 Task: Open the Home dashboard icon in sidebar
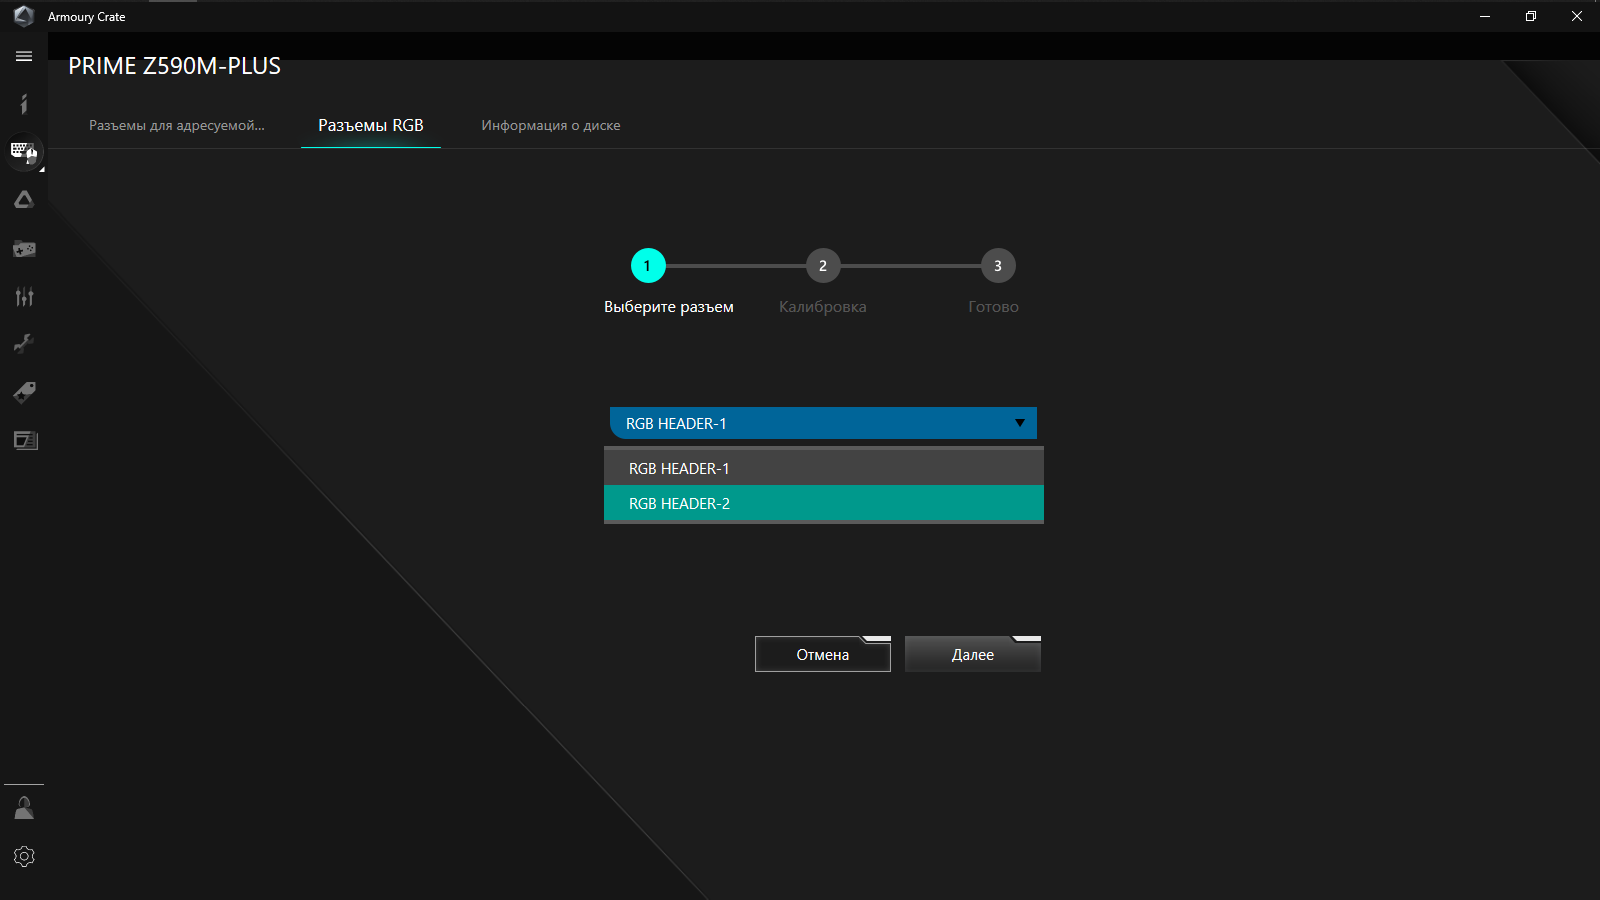click(24, 104)
